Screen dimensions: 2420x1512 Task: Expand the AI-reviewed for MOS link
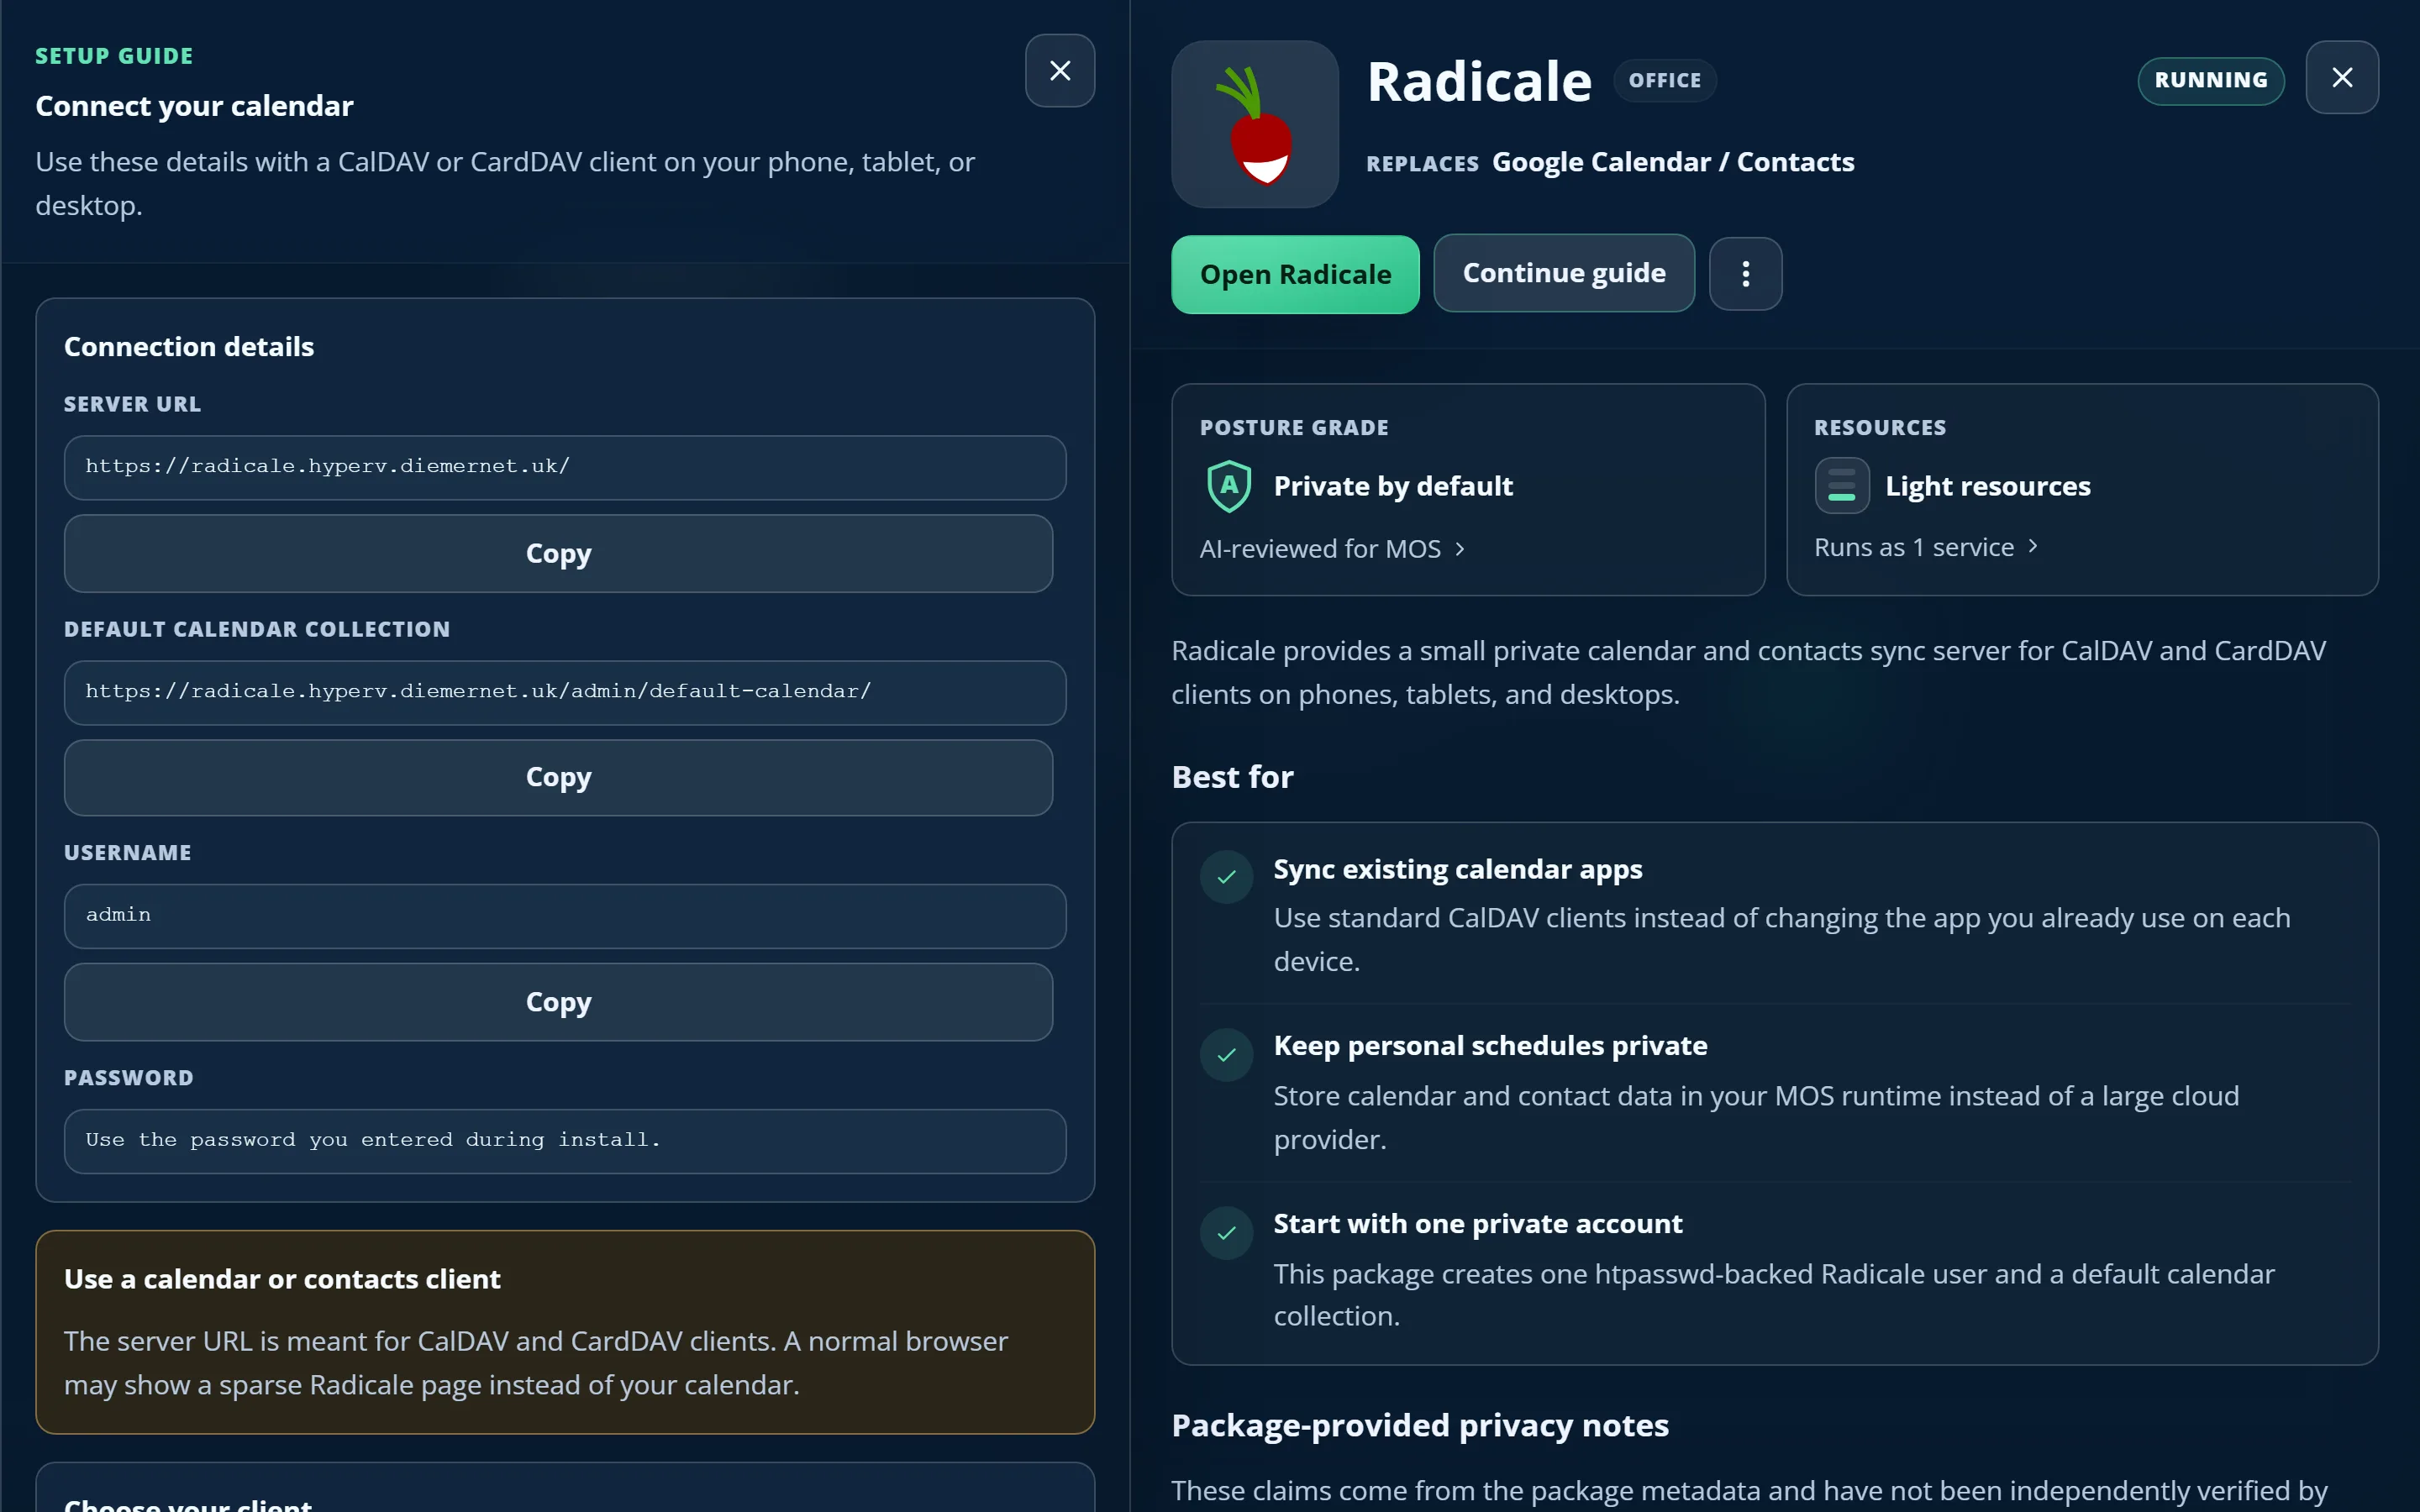click(1331, 549)
